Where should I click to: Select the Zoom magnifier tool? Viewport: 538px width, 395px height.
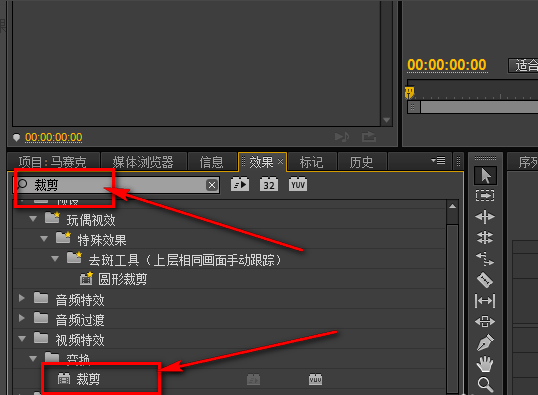pos(485,384)
